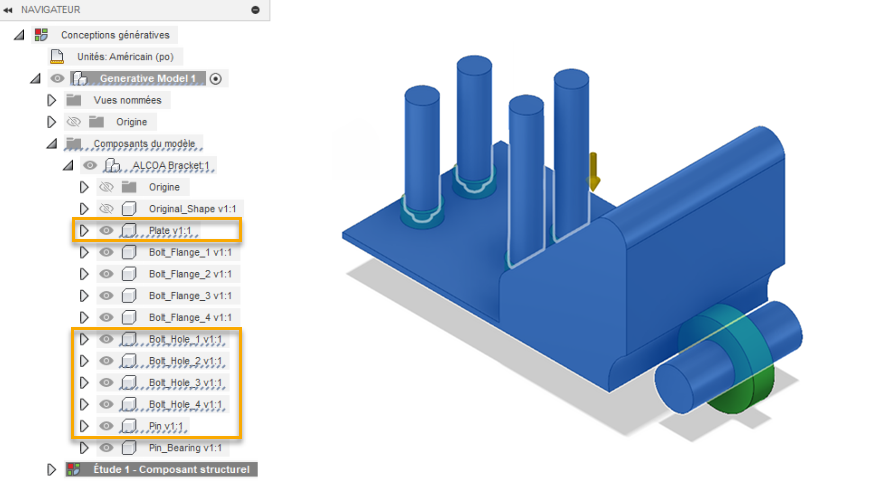Show the hidden Original_Shape v1:1 body
The image size is (892, 482).
[106, 209]
